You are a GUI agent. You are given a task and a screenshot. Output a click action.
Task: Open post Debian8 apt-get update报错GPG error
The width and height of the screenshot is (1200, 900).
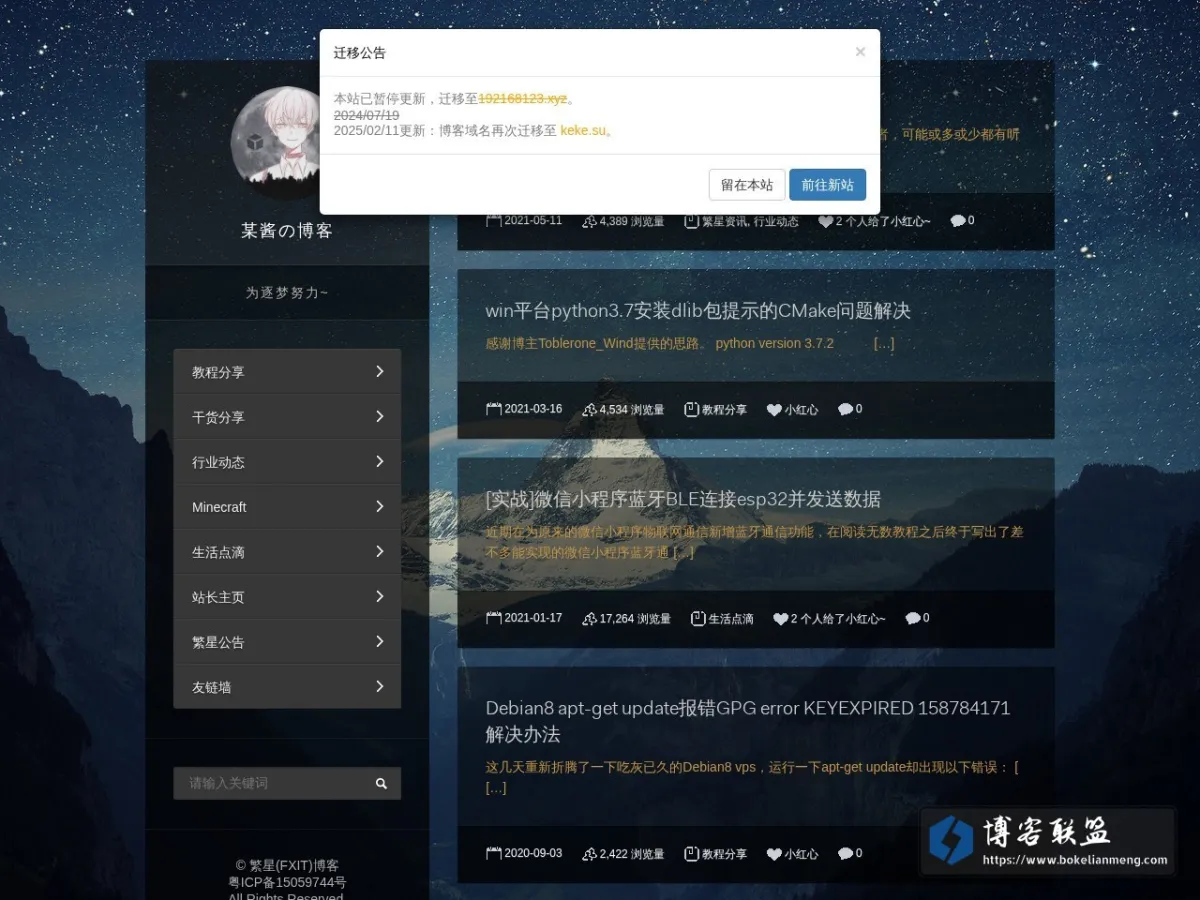click(x=748, y=721)
